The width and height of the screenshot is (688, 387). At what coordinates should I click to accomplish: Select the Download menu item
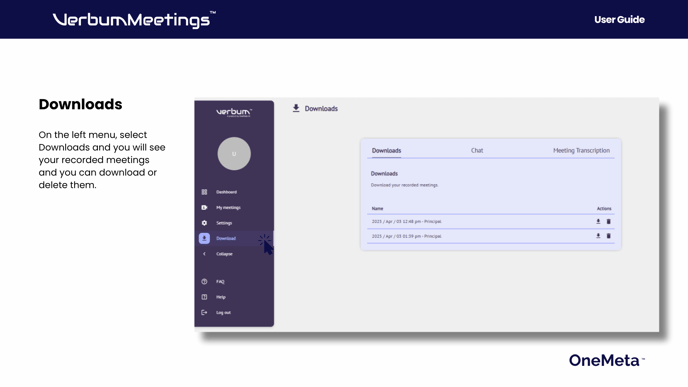click(x=226, y=238)
